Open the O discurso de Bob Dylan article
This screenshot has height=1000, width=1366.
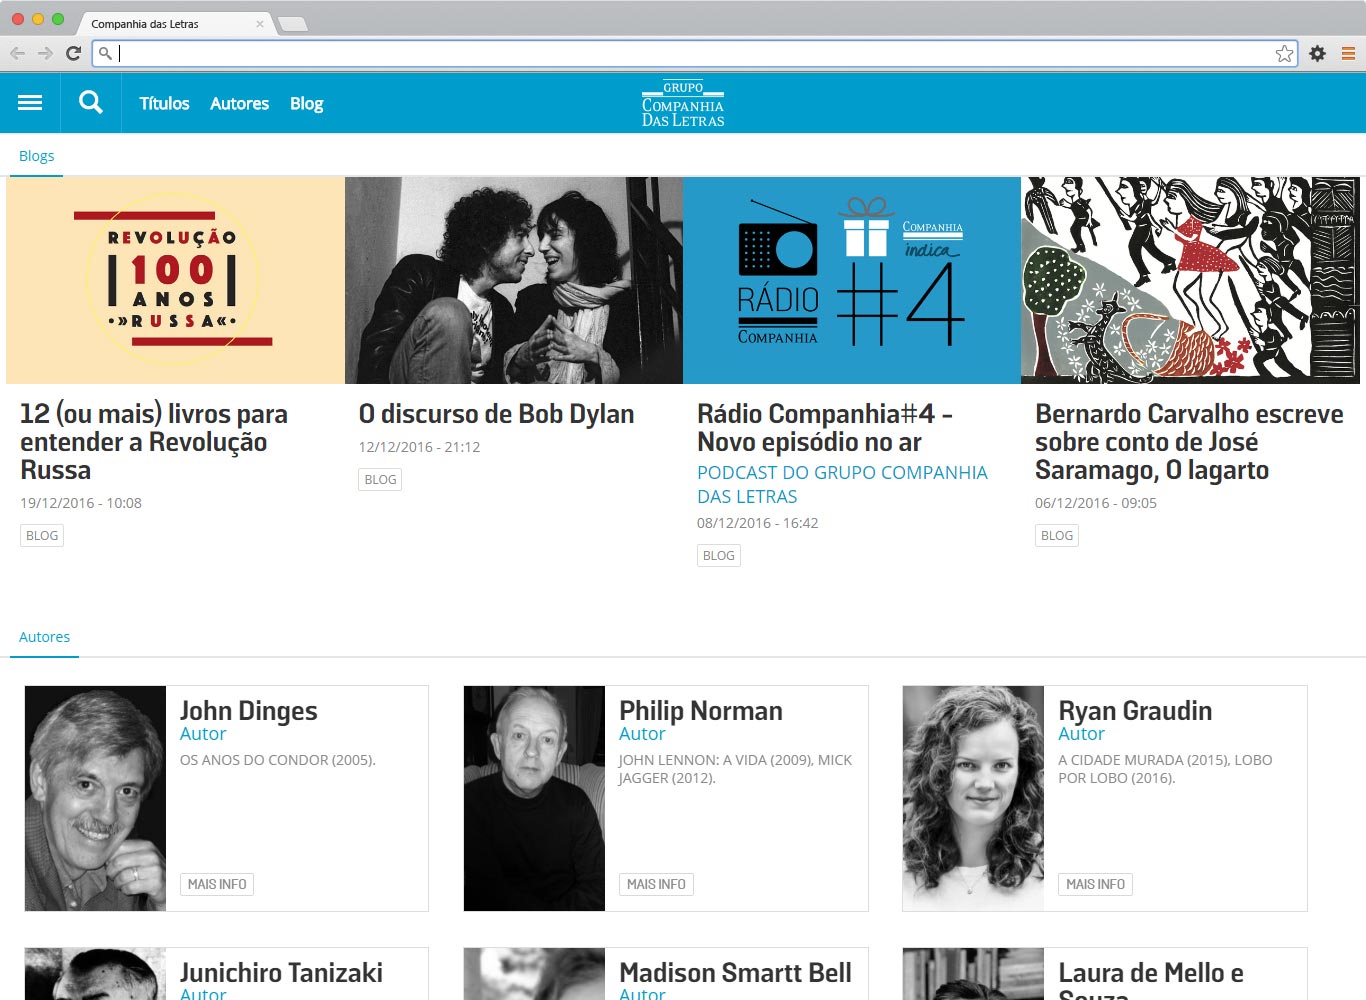(496, 414)
